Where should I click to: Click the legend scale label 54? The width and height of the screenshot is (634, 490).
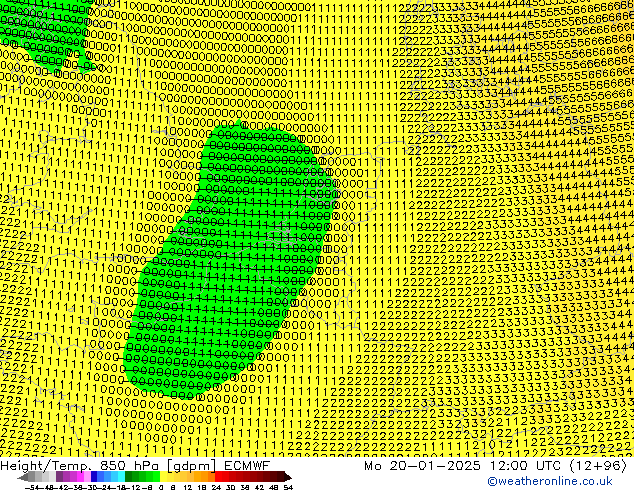tap(288, 488)
